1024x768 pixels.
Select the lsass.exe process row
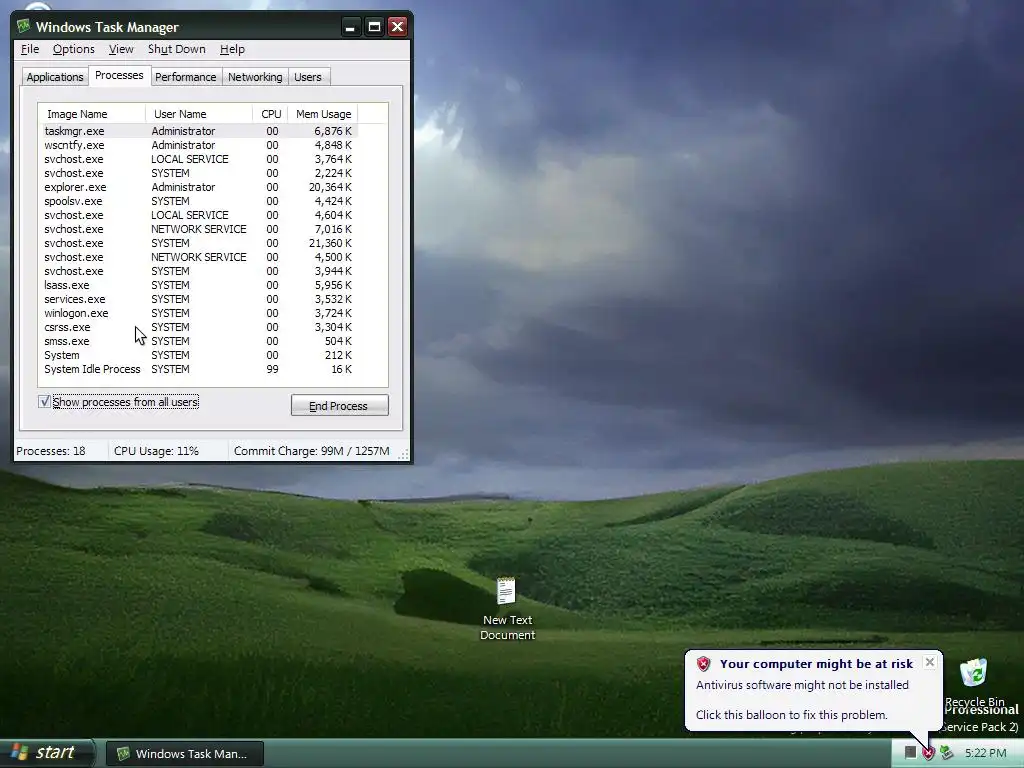click(x=199, y=285)
